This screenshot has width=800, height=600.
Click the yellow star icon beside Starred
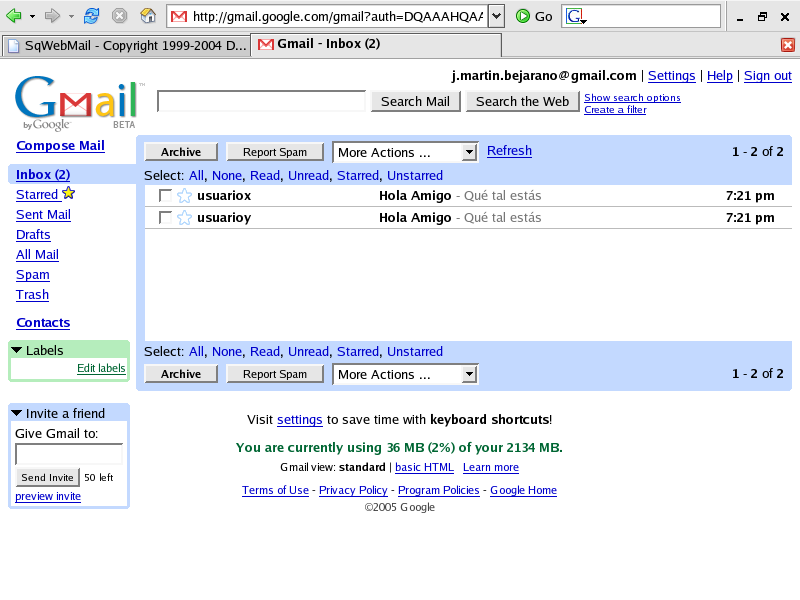tap(68, 193)
